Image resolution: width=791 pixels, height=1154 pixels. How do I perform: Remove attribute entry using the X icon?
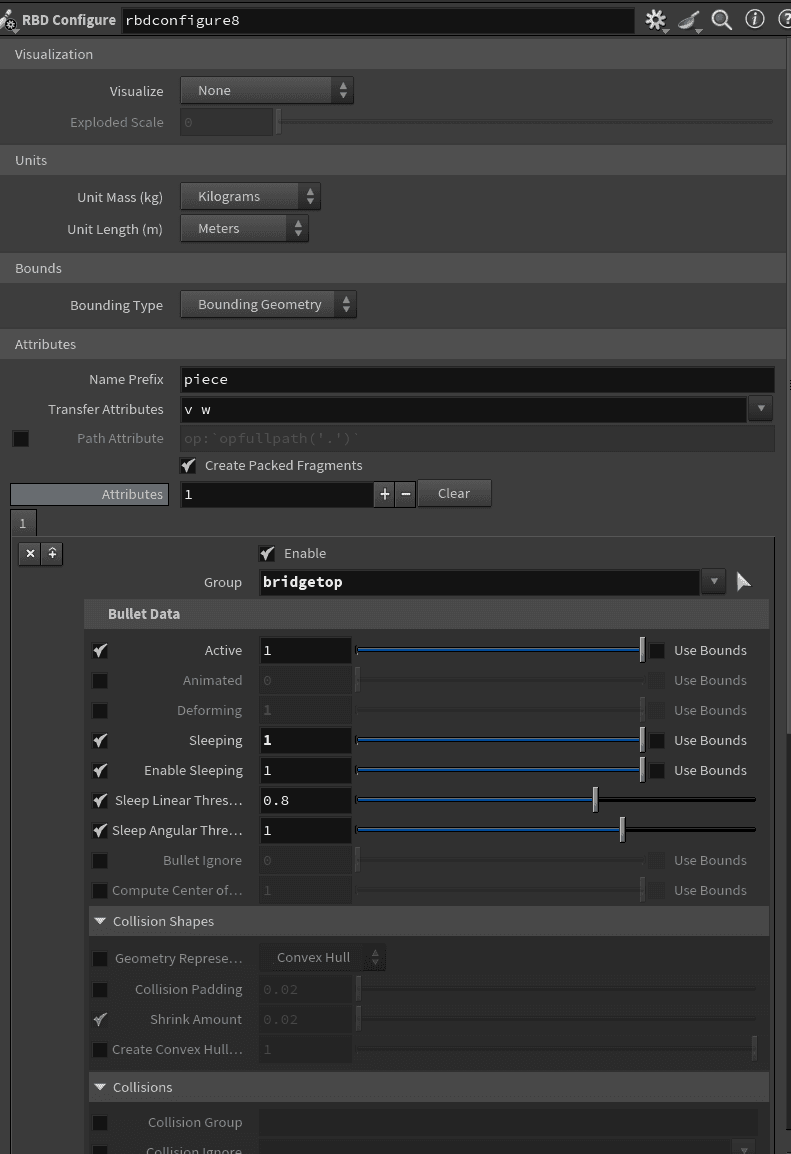[x=29, y=553]
